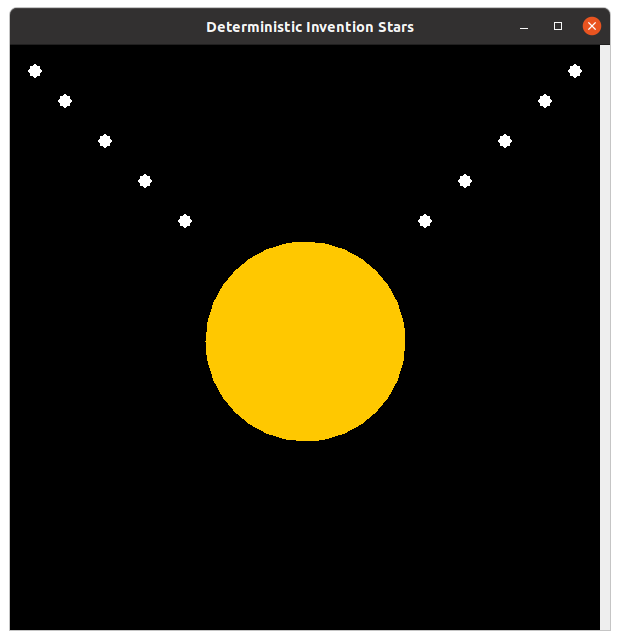This screenshot has width=620, height=640.
Task: Close the Deterministic Invention Stars window
Action: click(x=592, y=27)
